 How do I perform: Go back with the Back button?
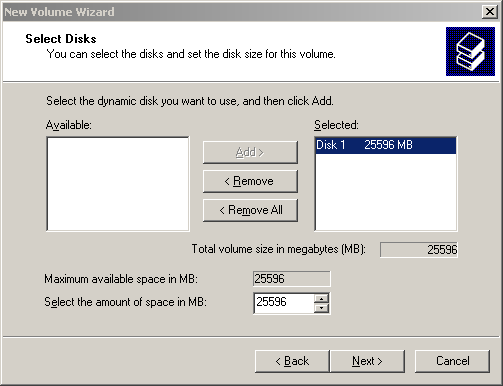(x=292, y=361)
